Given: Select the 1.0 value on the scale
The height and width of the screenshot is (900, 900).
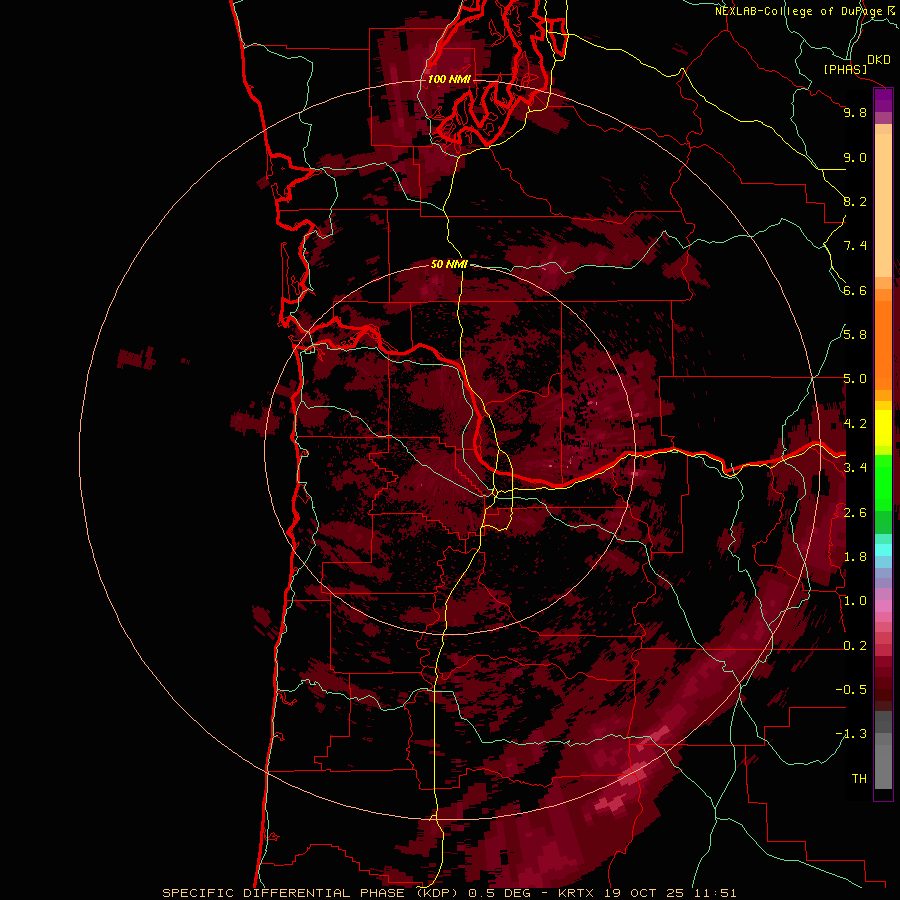Looking at the screenshot, I should (x=855, y=601).
